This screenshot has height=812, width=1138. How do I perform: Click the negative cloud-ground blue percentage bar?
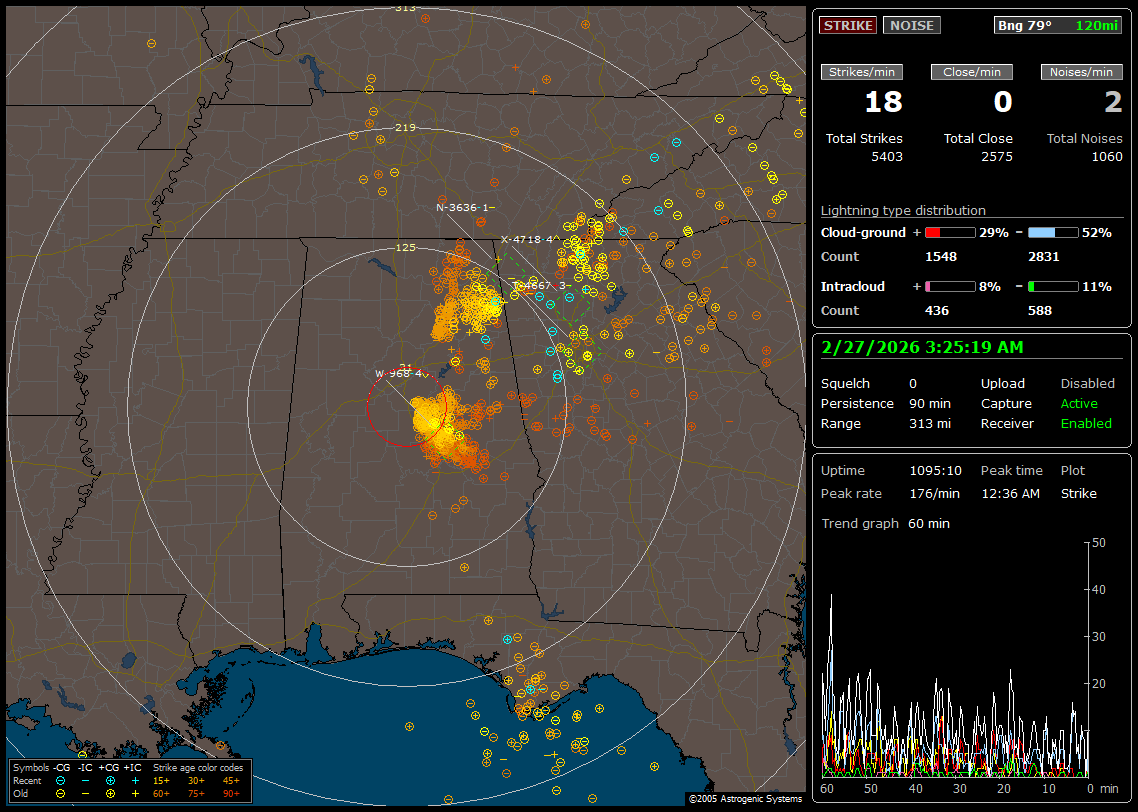(x=1053, y=232)
